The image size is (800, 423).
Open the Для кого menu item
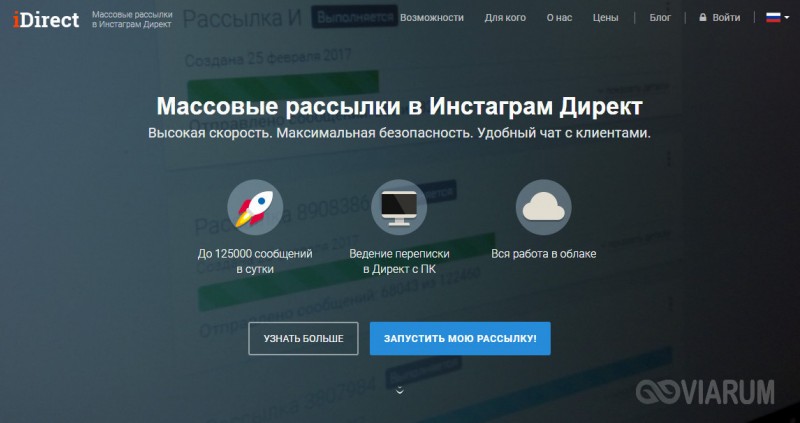pyautogui.click(x=505, y=18)
